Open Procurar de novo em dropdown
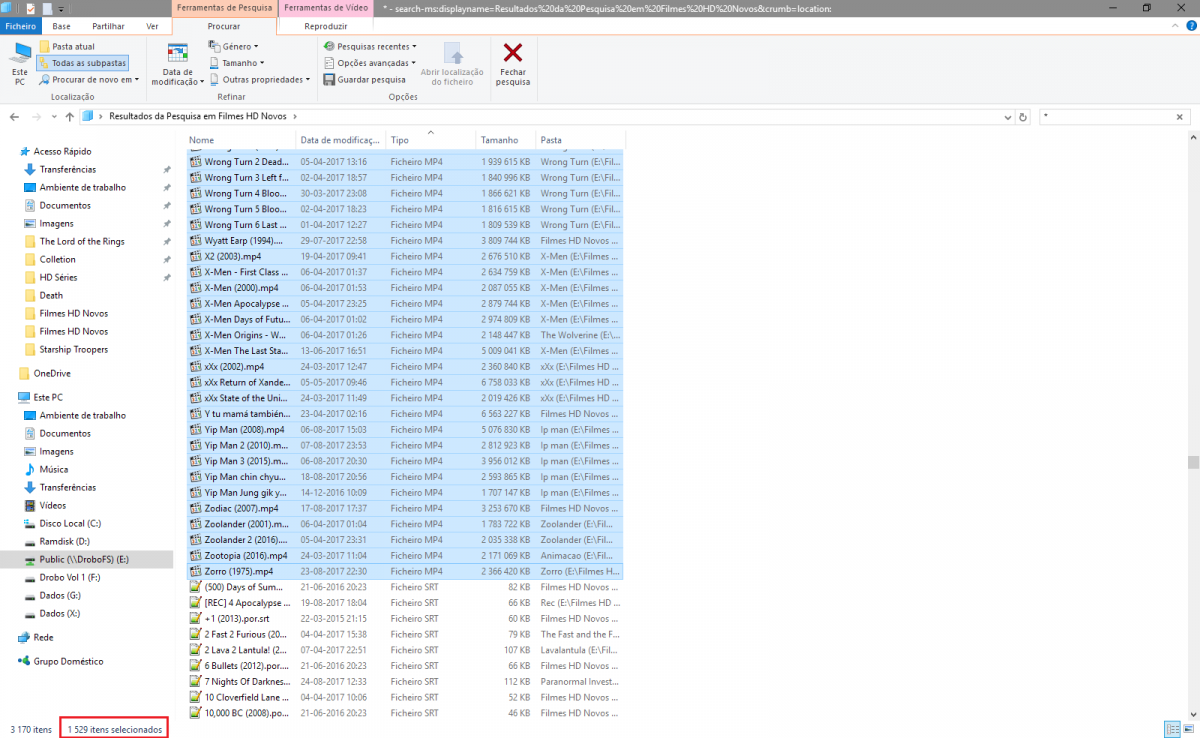1200x738 pixels. (x=89, y=80)
